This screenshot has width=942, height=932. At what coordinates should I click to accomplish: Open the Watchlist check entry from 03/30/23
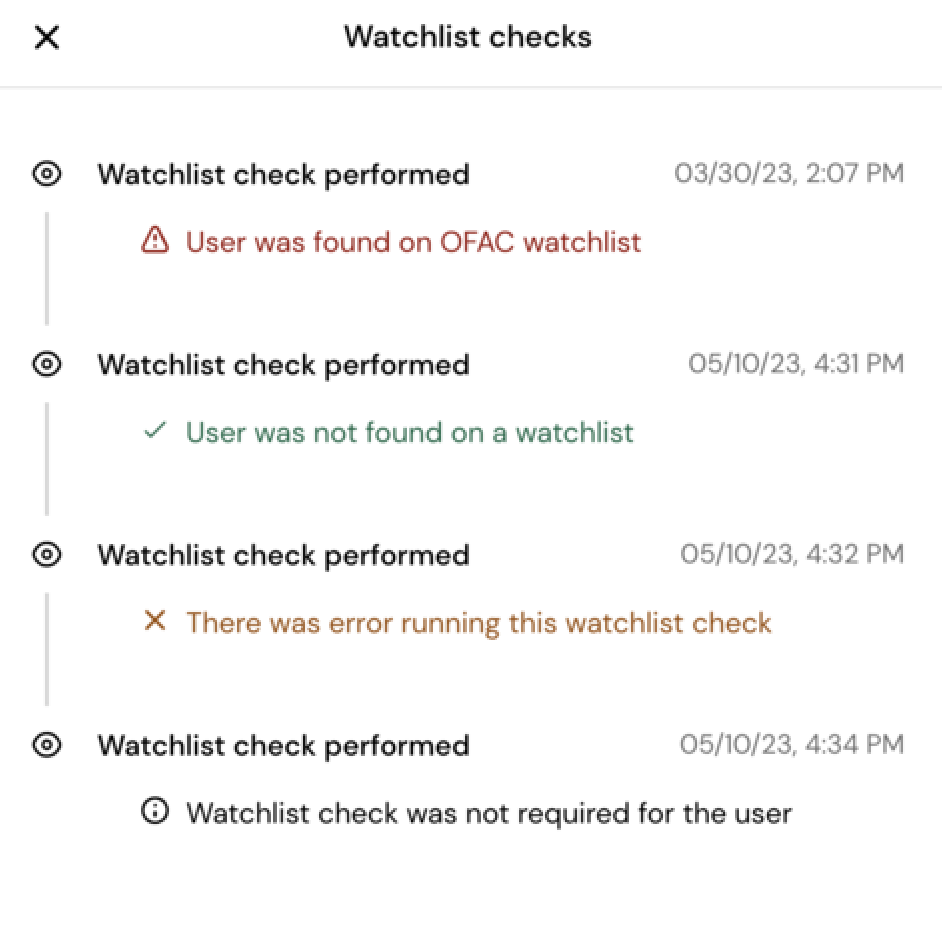pos(283,175)
